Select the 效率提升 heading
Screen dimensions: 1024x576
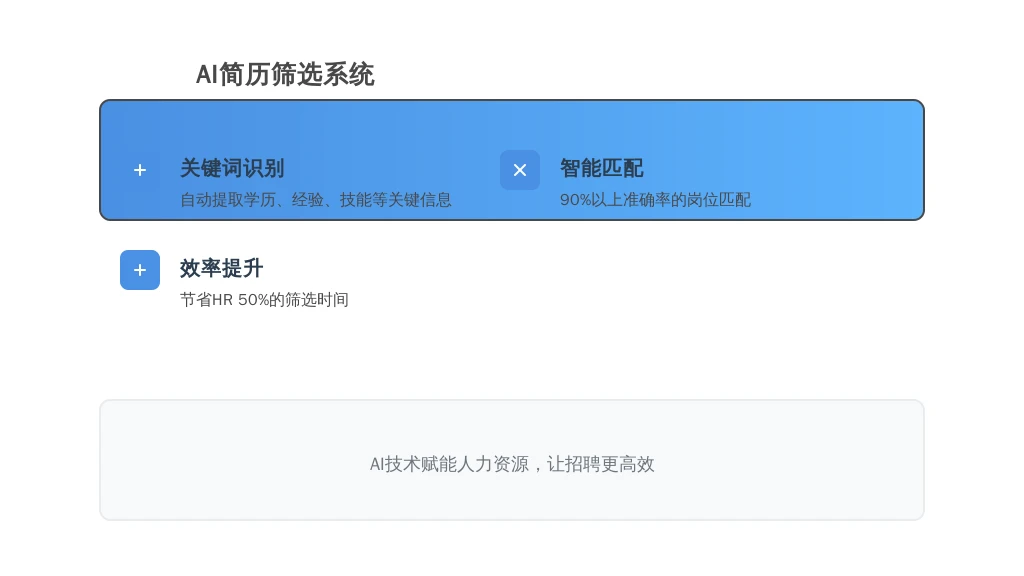(x=221, y=268)
